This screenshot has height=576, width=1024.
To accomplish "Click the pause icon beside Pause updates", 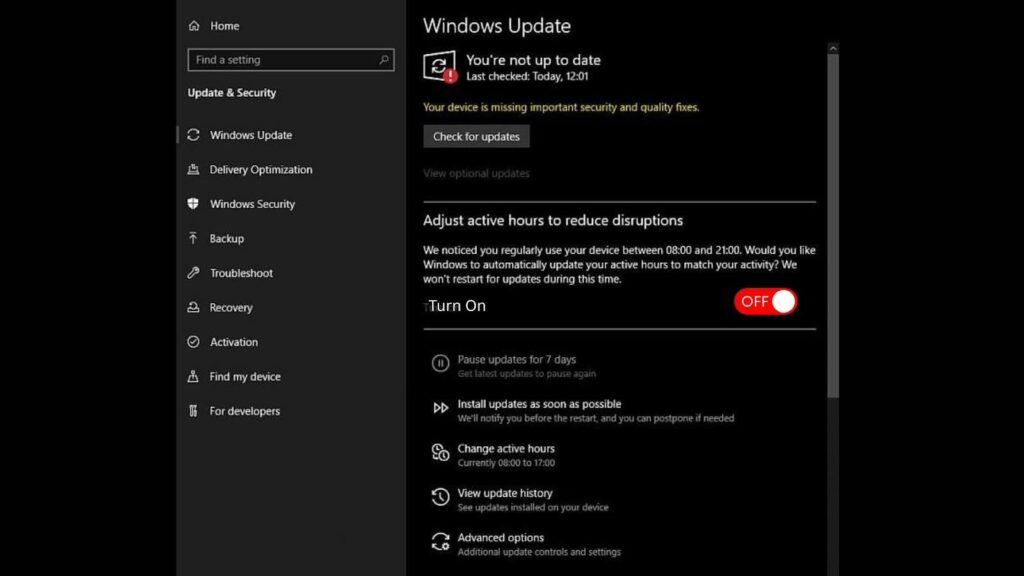I will point(440,363).
